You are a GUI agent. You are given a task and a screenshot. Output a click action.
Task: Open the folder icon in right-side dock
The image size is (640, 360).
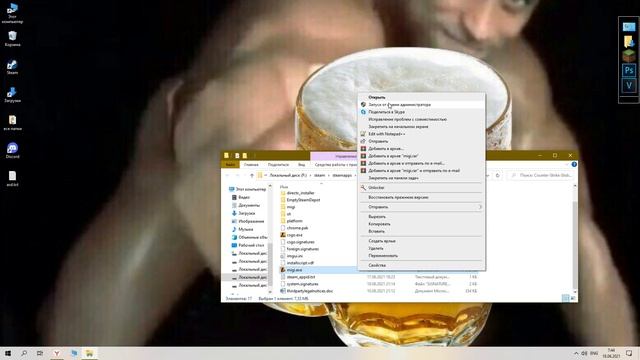point(629,42)
